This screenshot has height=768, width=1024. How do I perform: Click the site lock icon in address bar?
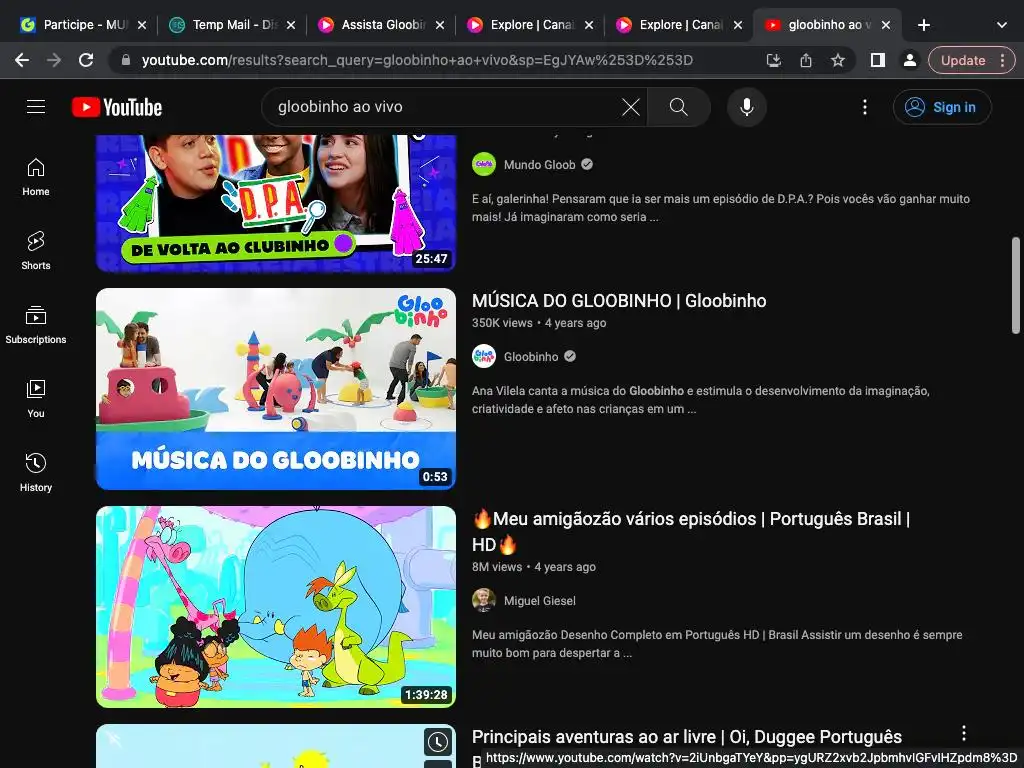(x=126, y=60)
